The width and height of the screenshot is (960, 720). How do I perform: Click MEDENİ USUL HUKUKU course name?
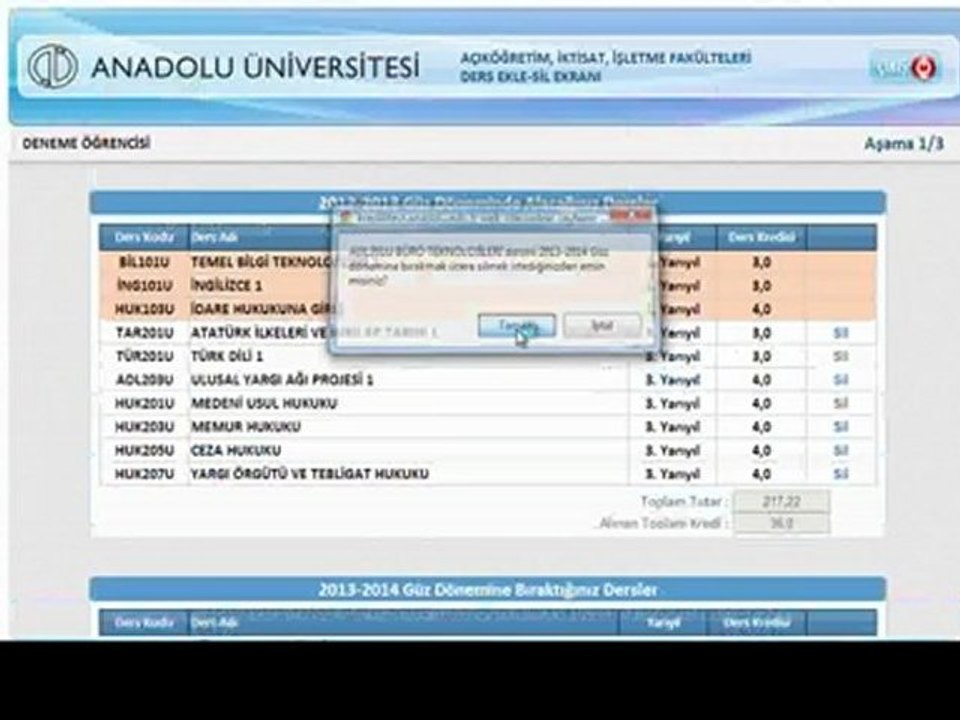click(264, 403)
